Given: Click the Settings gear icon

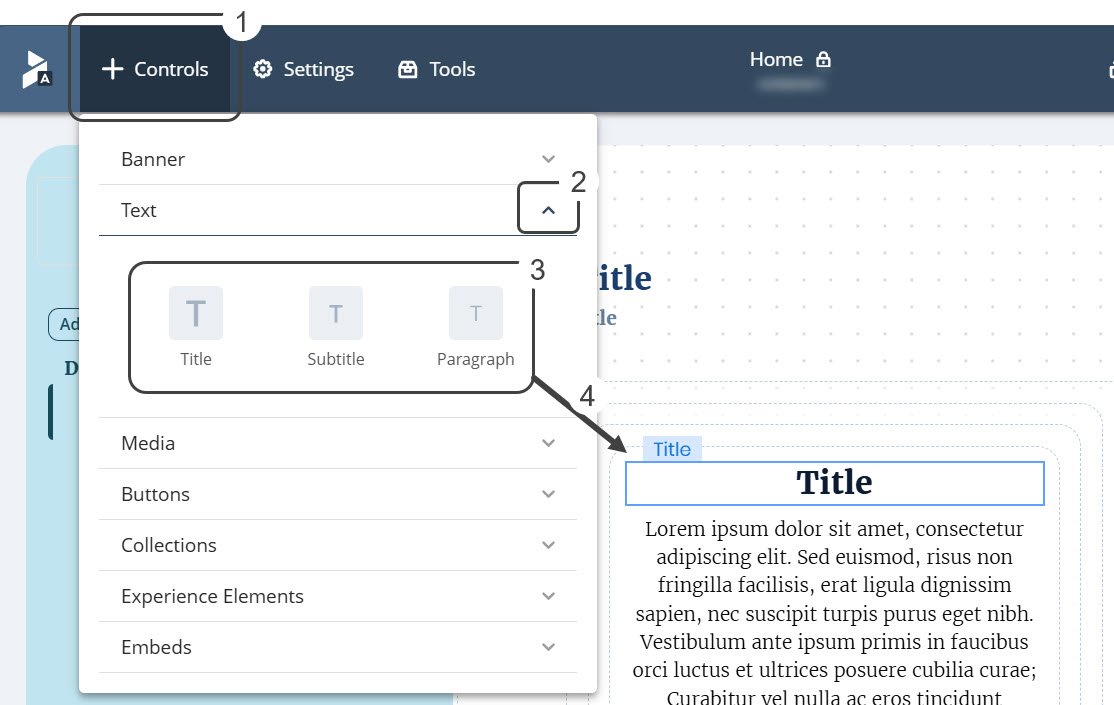Looking at the screenshot, I should click(x=262, y=69).
